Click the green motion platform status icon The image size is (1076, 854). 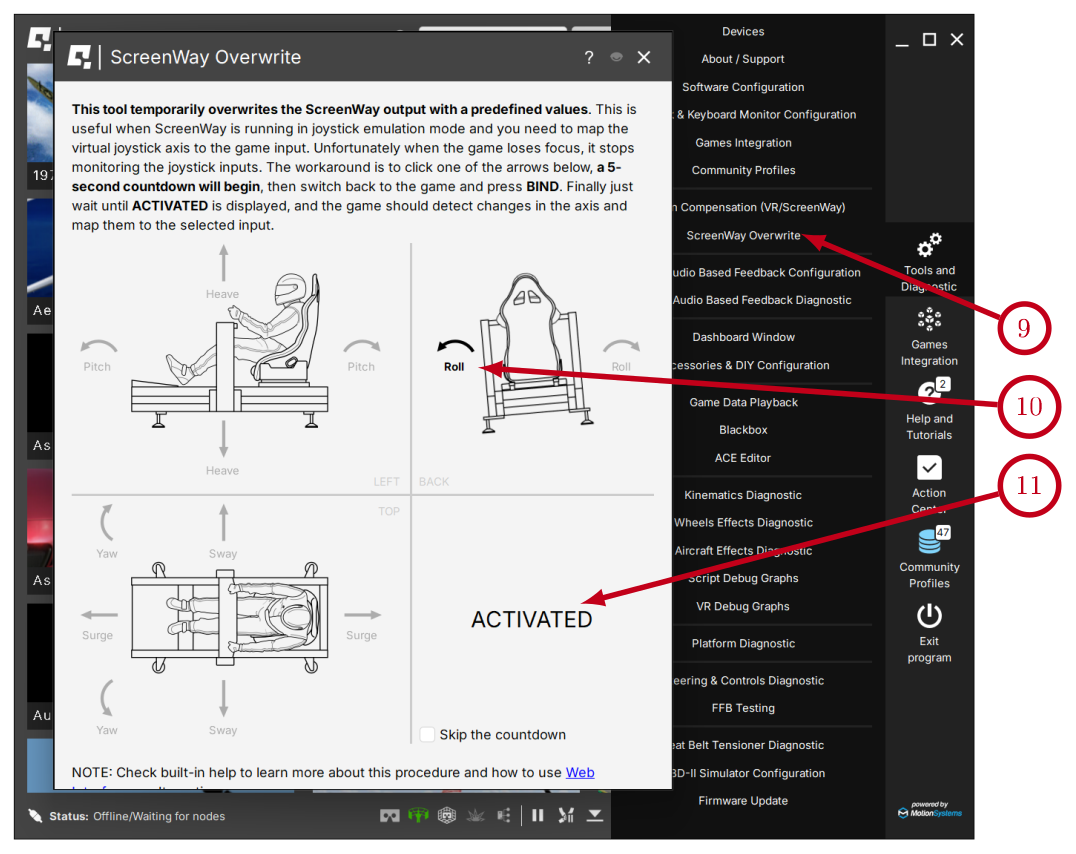419,816
